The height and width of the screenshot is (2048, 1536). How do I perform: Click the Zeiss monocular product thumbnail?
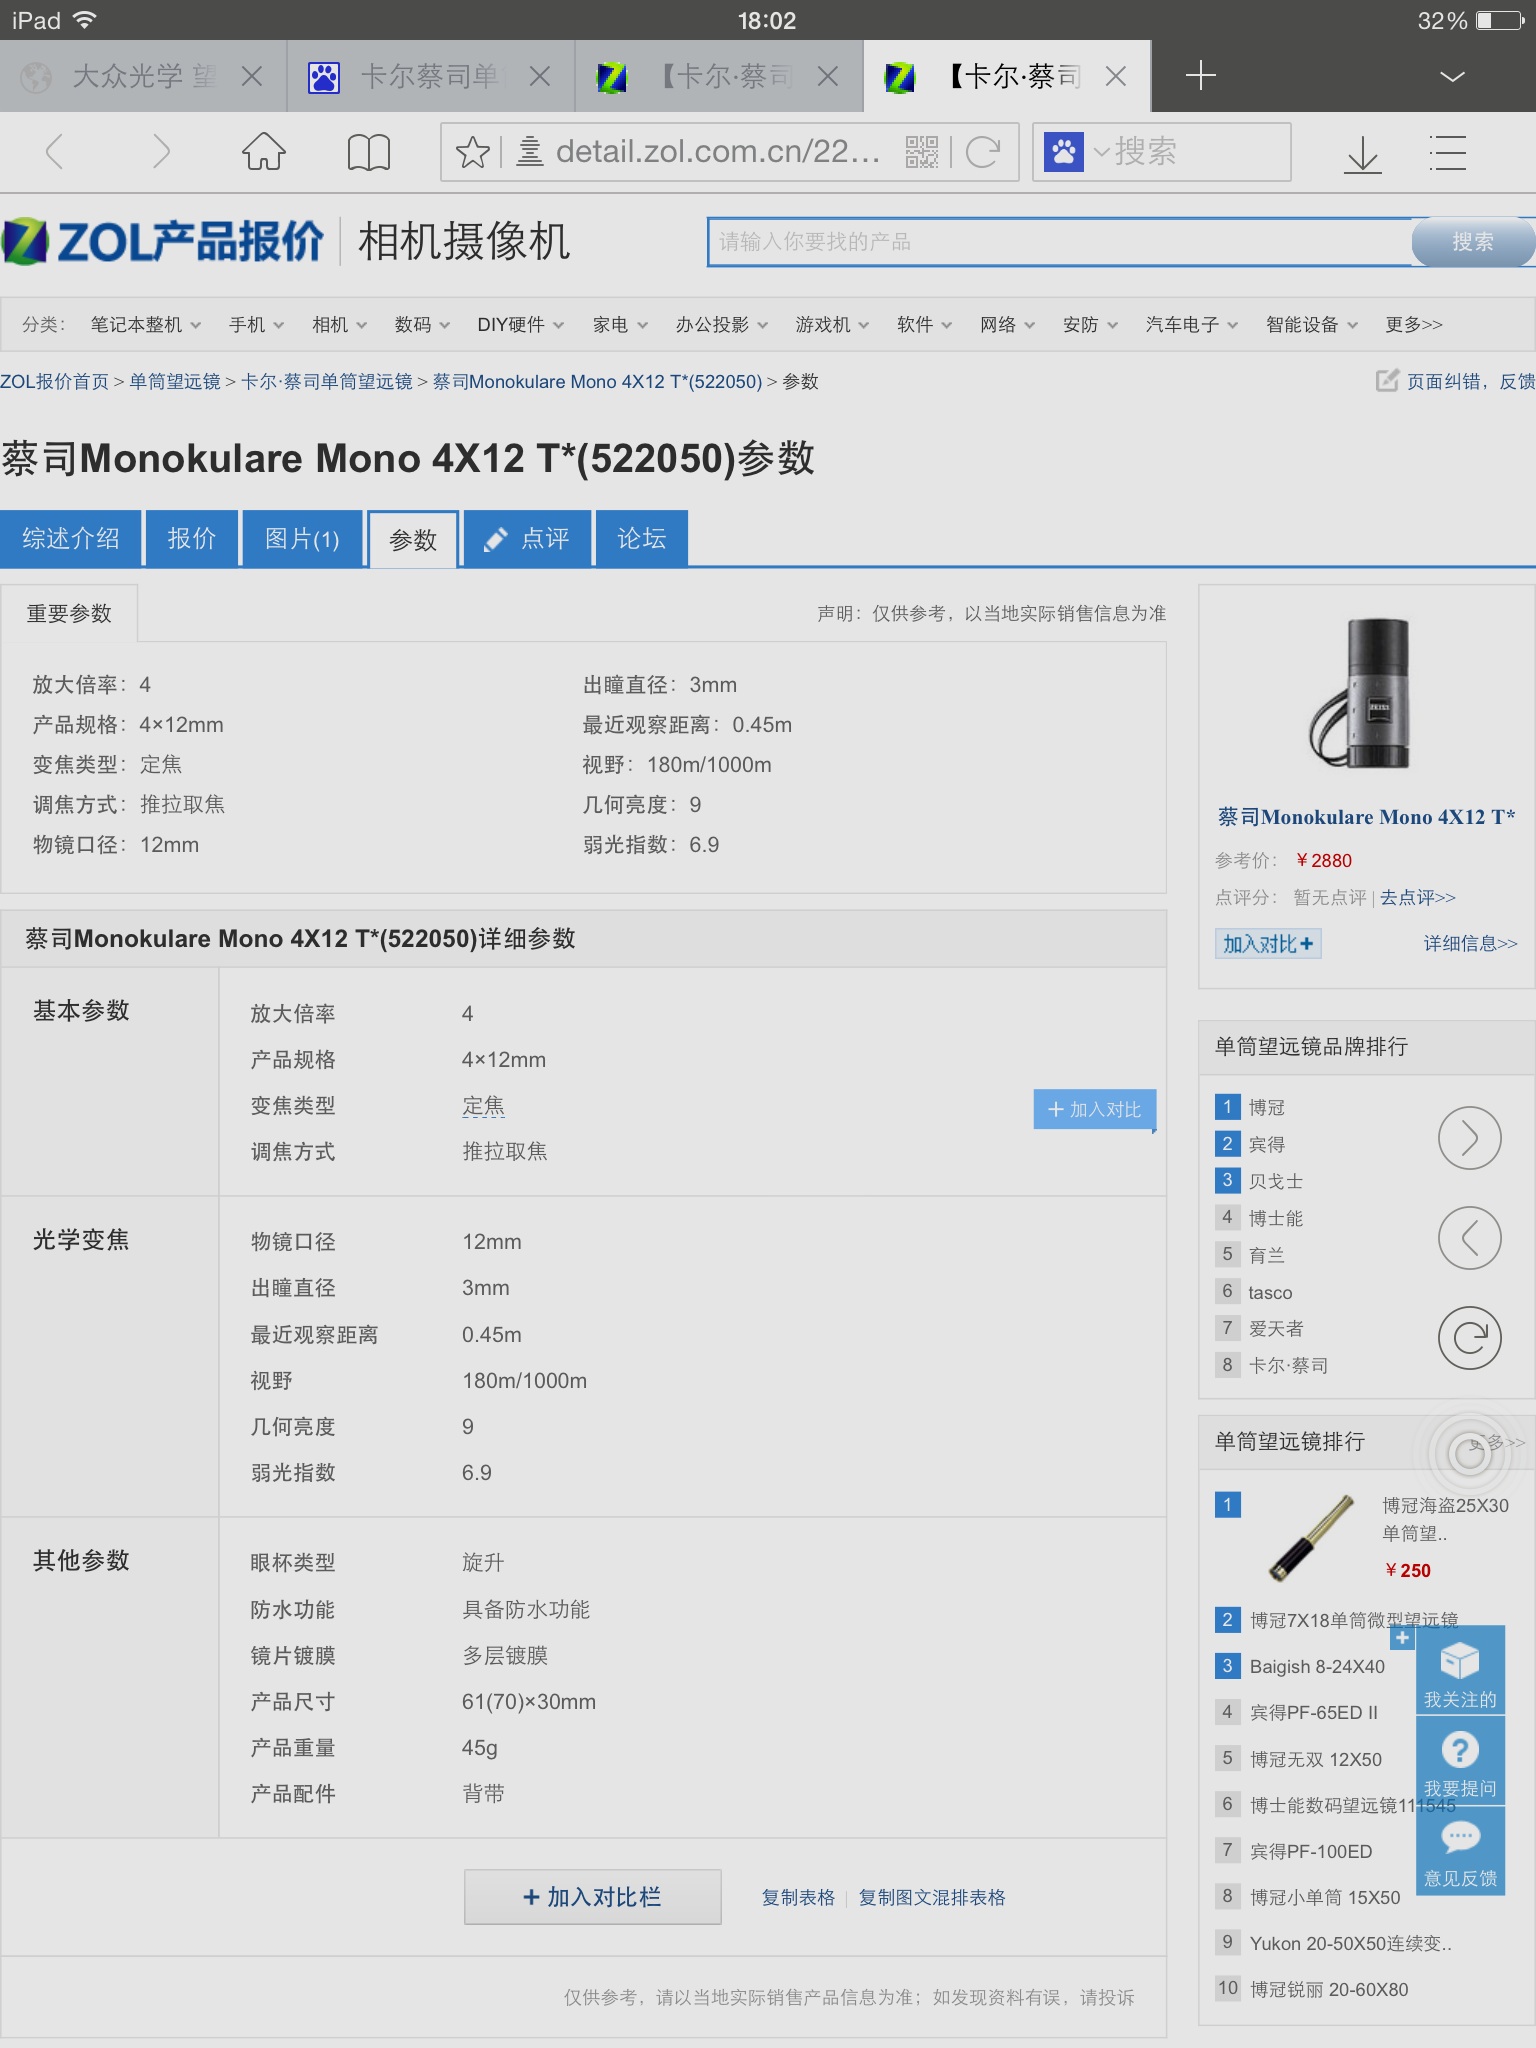click(1361, 692)
